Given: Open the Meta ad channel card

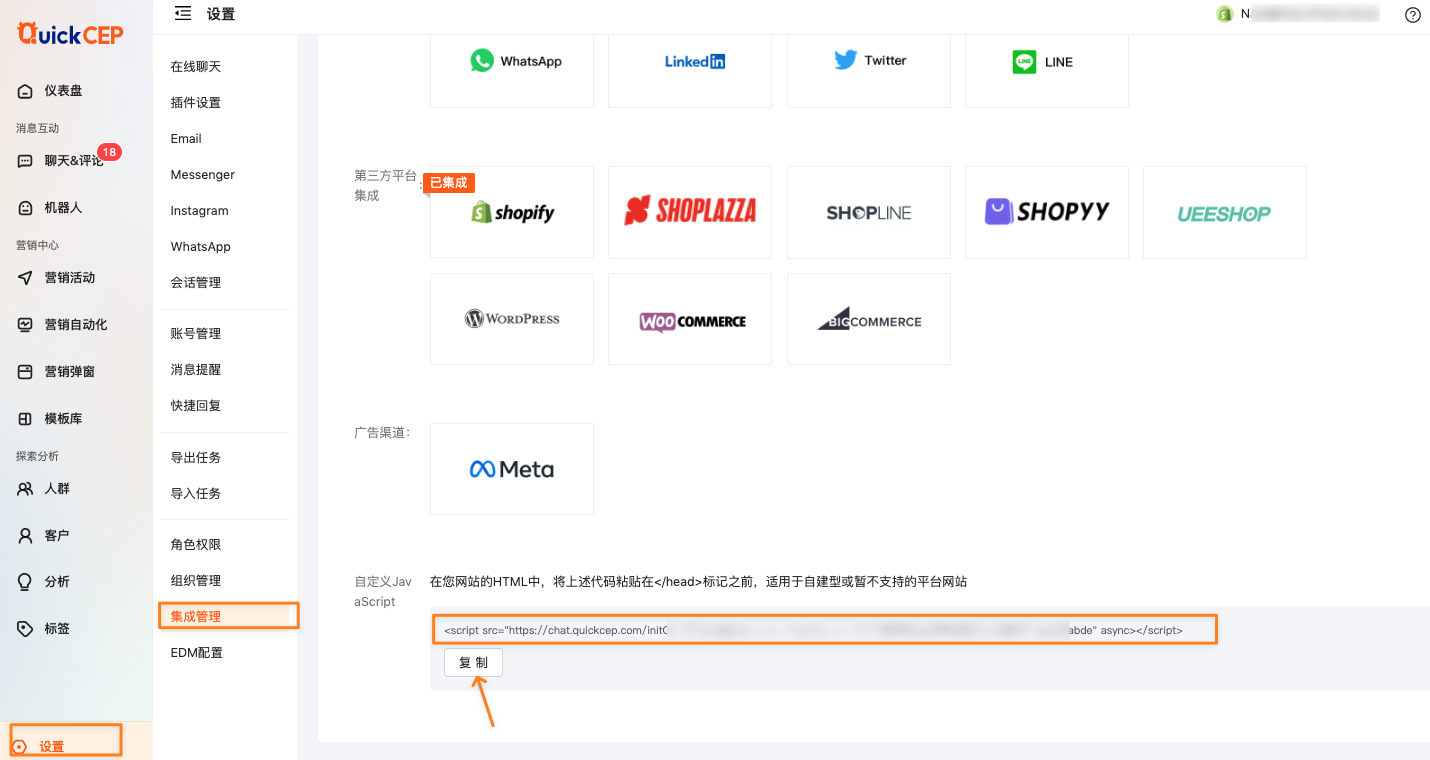Looking at the screenshot, I should pyautogui.click(x=512, y=469).
